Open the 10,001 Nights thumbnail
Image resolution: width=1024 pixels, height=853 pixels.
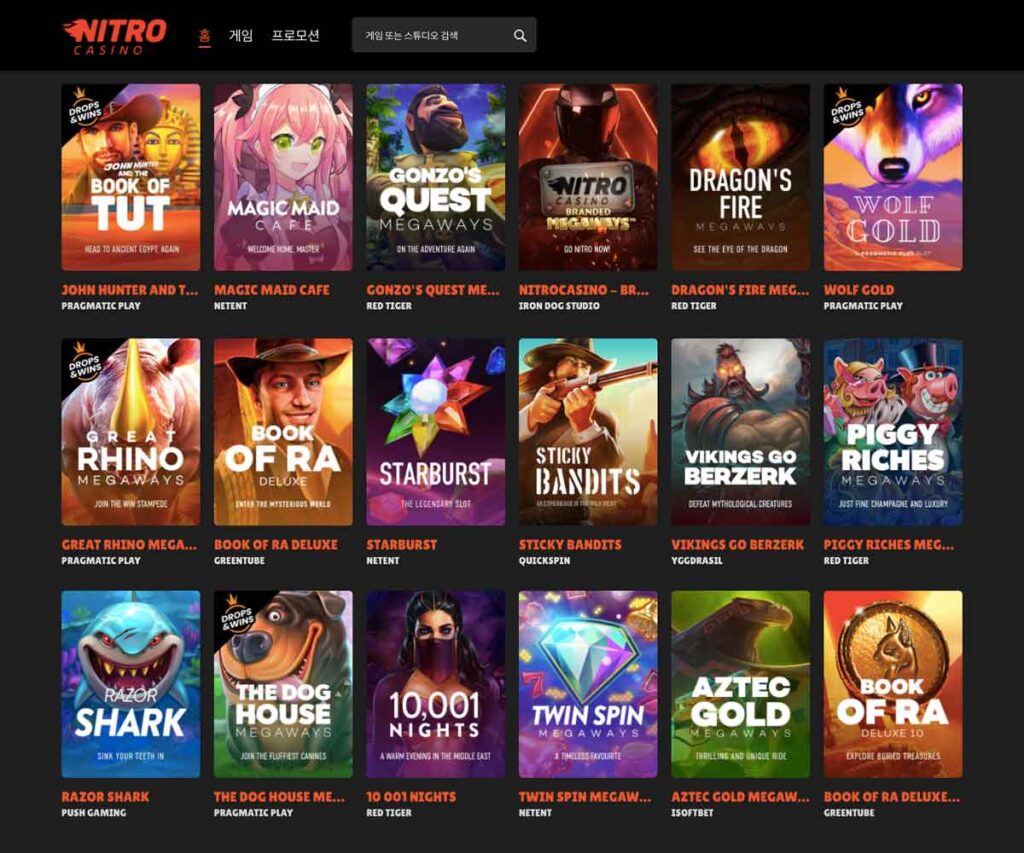point(436,684)
